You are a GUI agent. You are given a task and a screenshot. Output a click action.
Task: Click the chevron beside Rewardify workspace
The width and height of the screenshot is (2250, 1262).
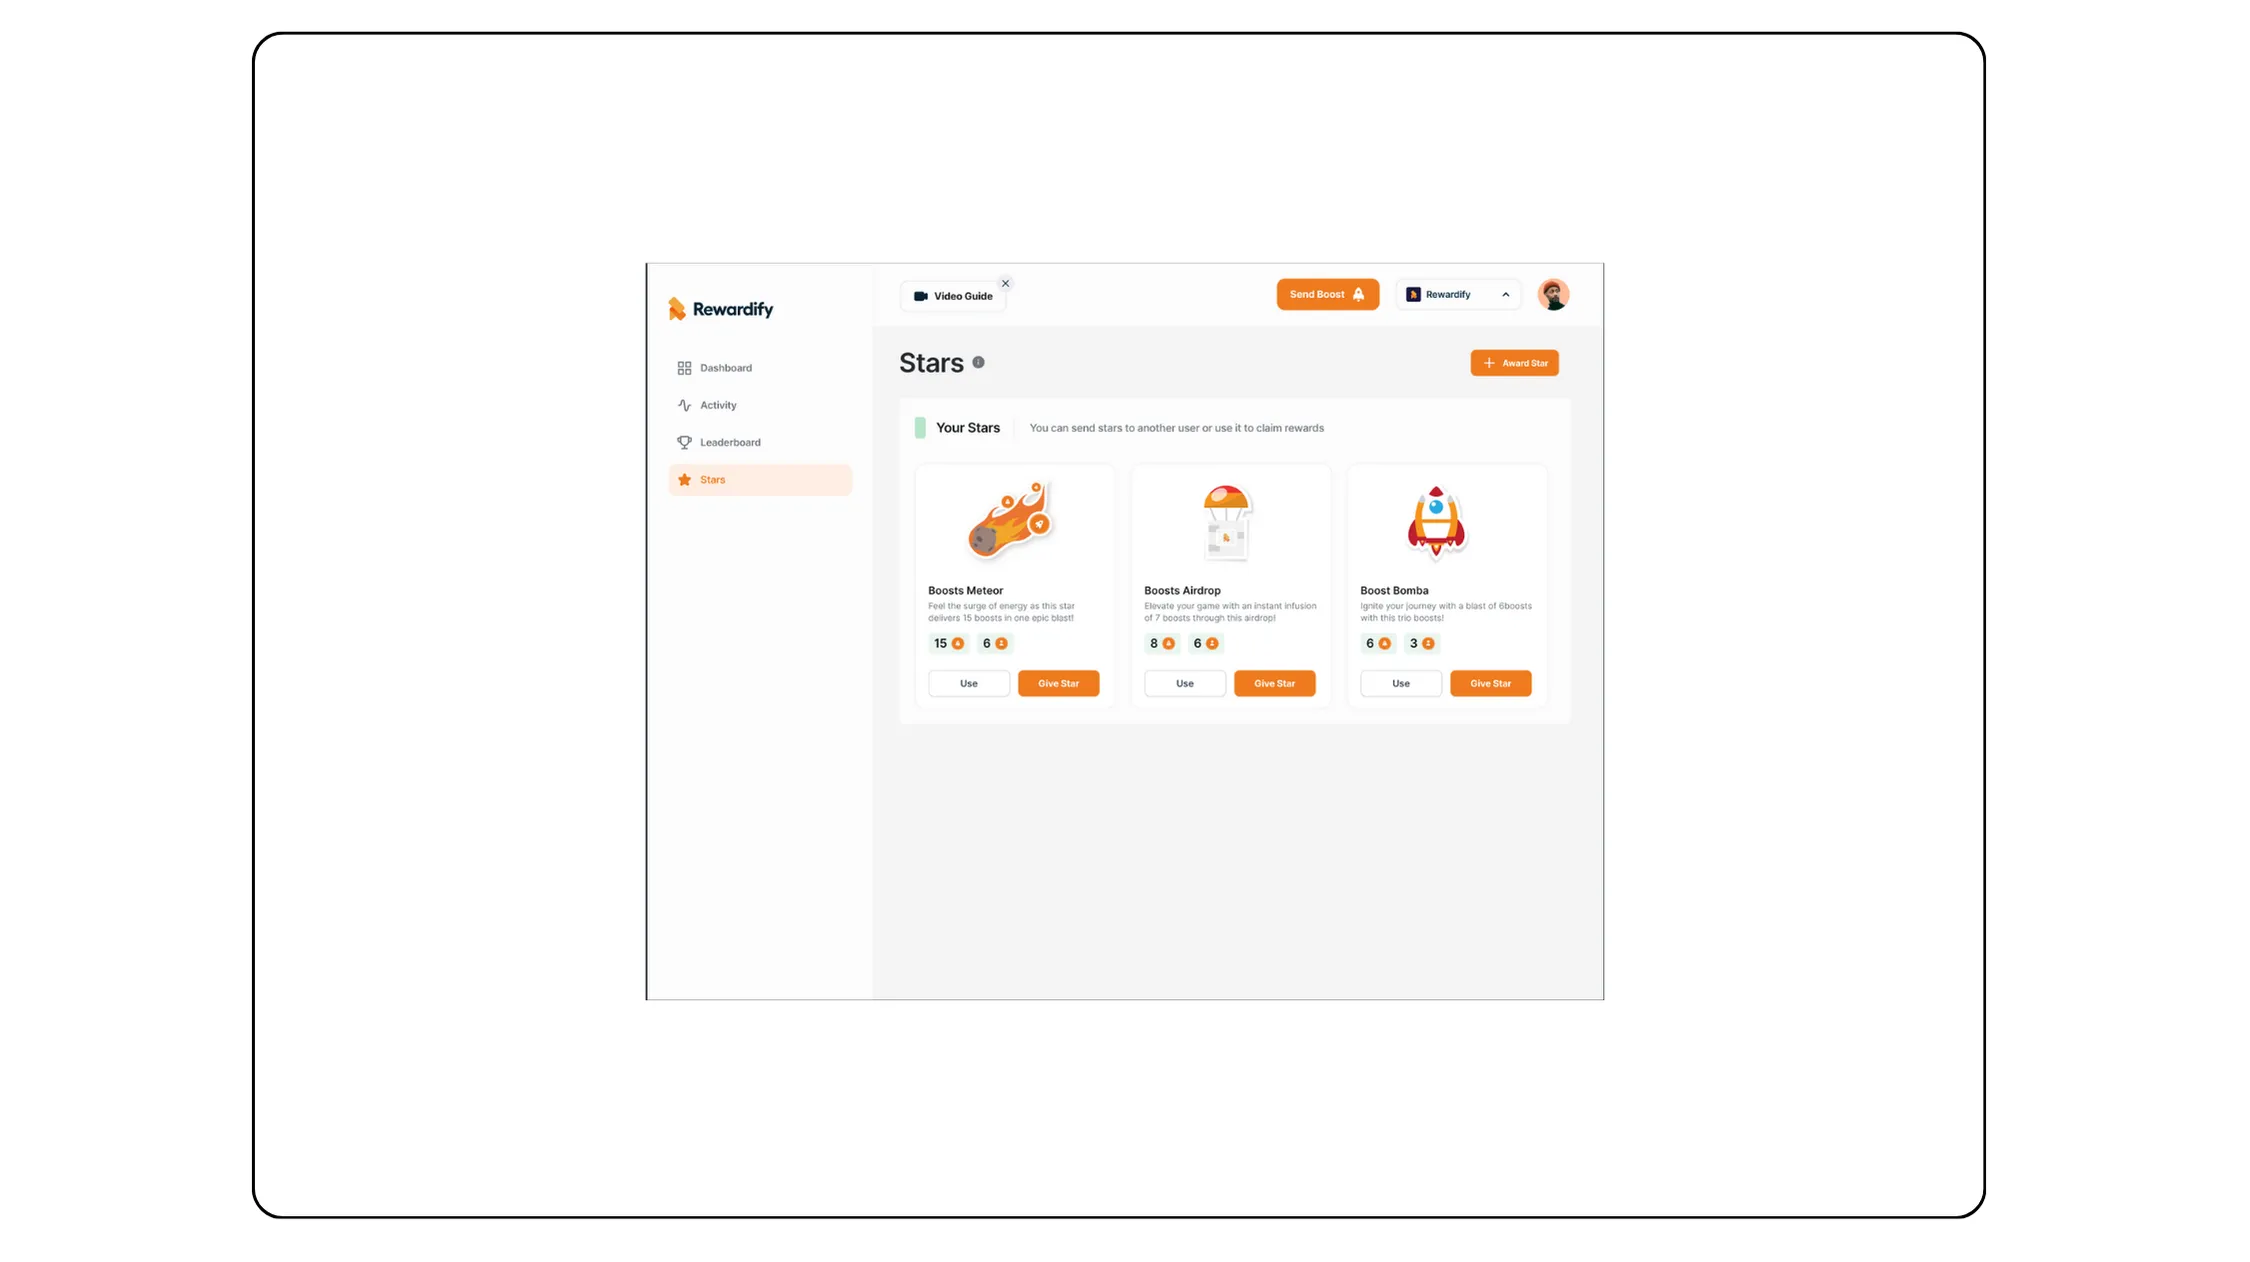point(1505,294)
